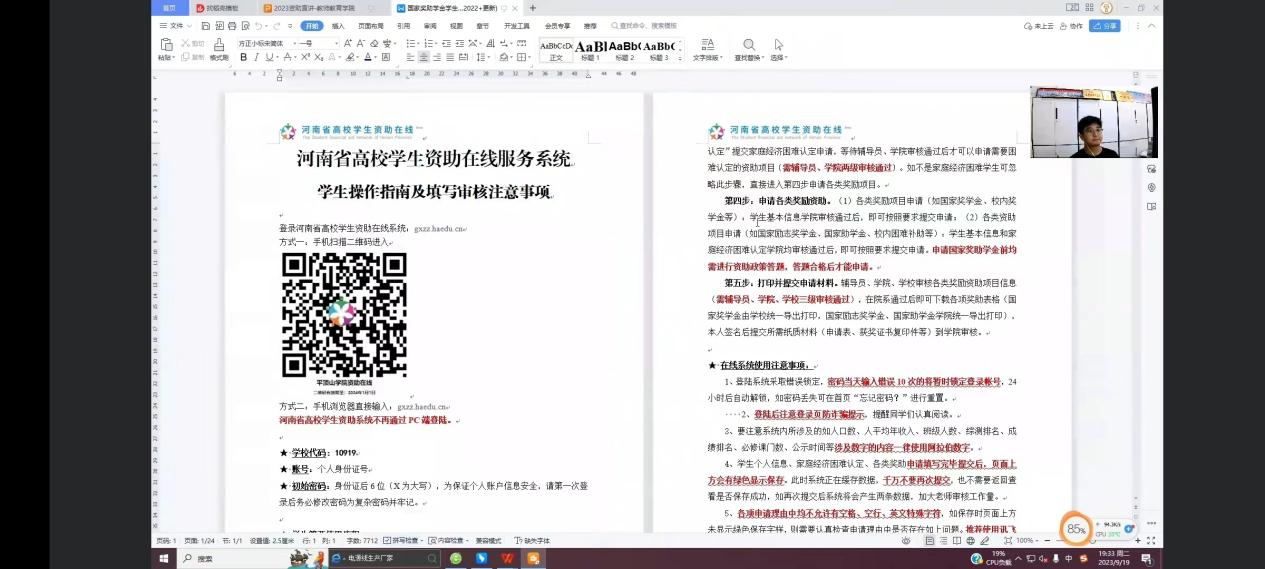Toggle spell check (拼写检查) in status bar

click(x=403, y=541)
